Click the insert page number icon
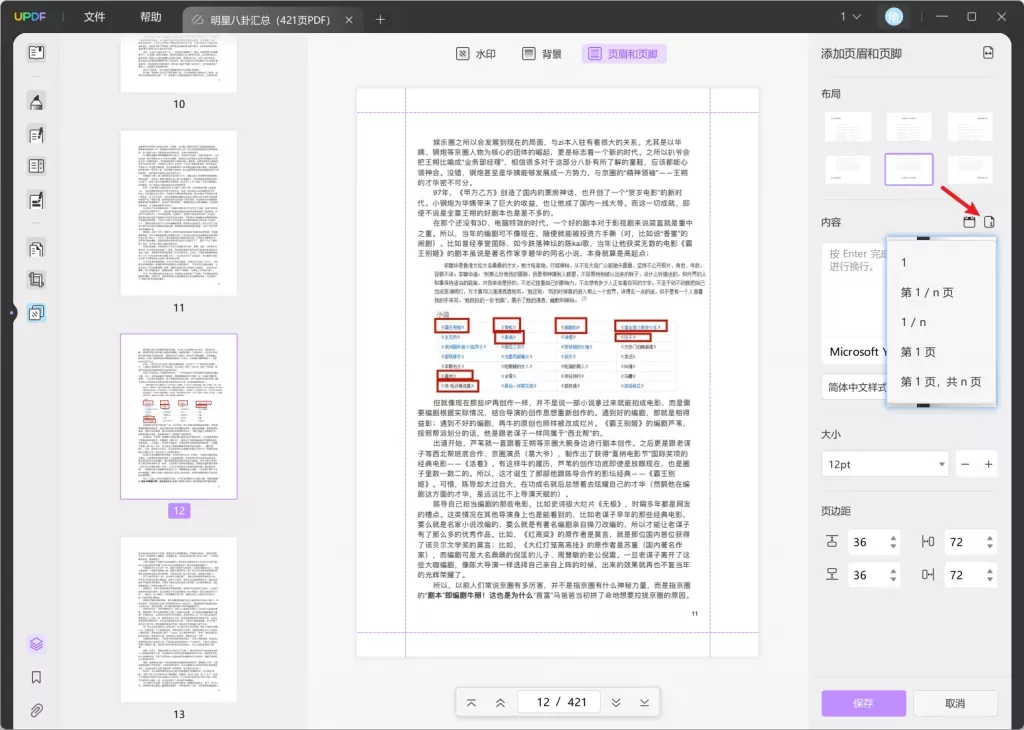1024x730 pixels. [x=990, y=222]
